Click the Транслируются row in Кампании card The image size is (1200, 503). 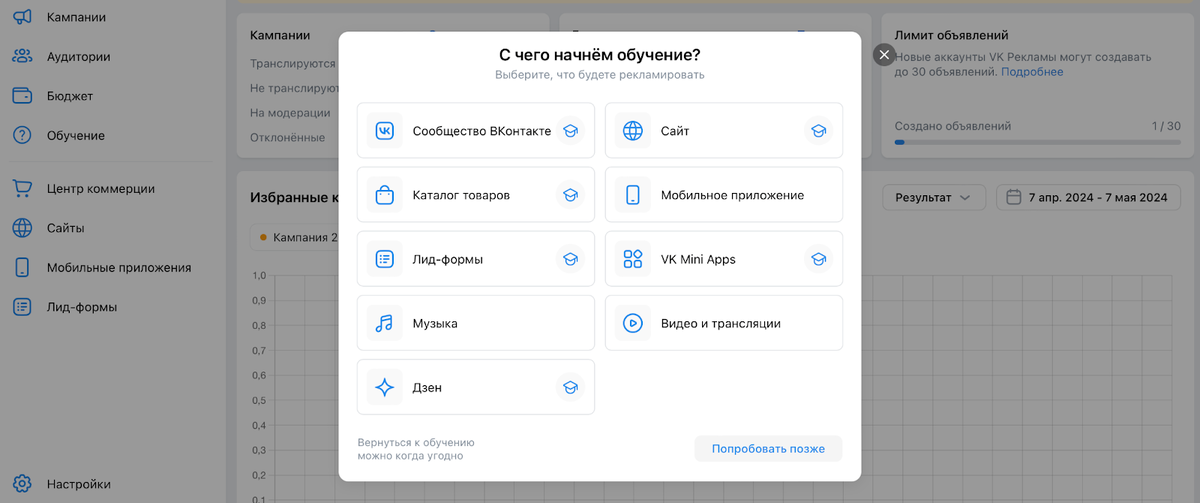[292, 63]
